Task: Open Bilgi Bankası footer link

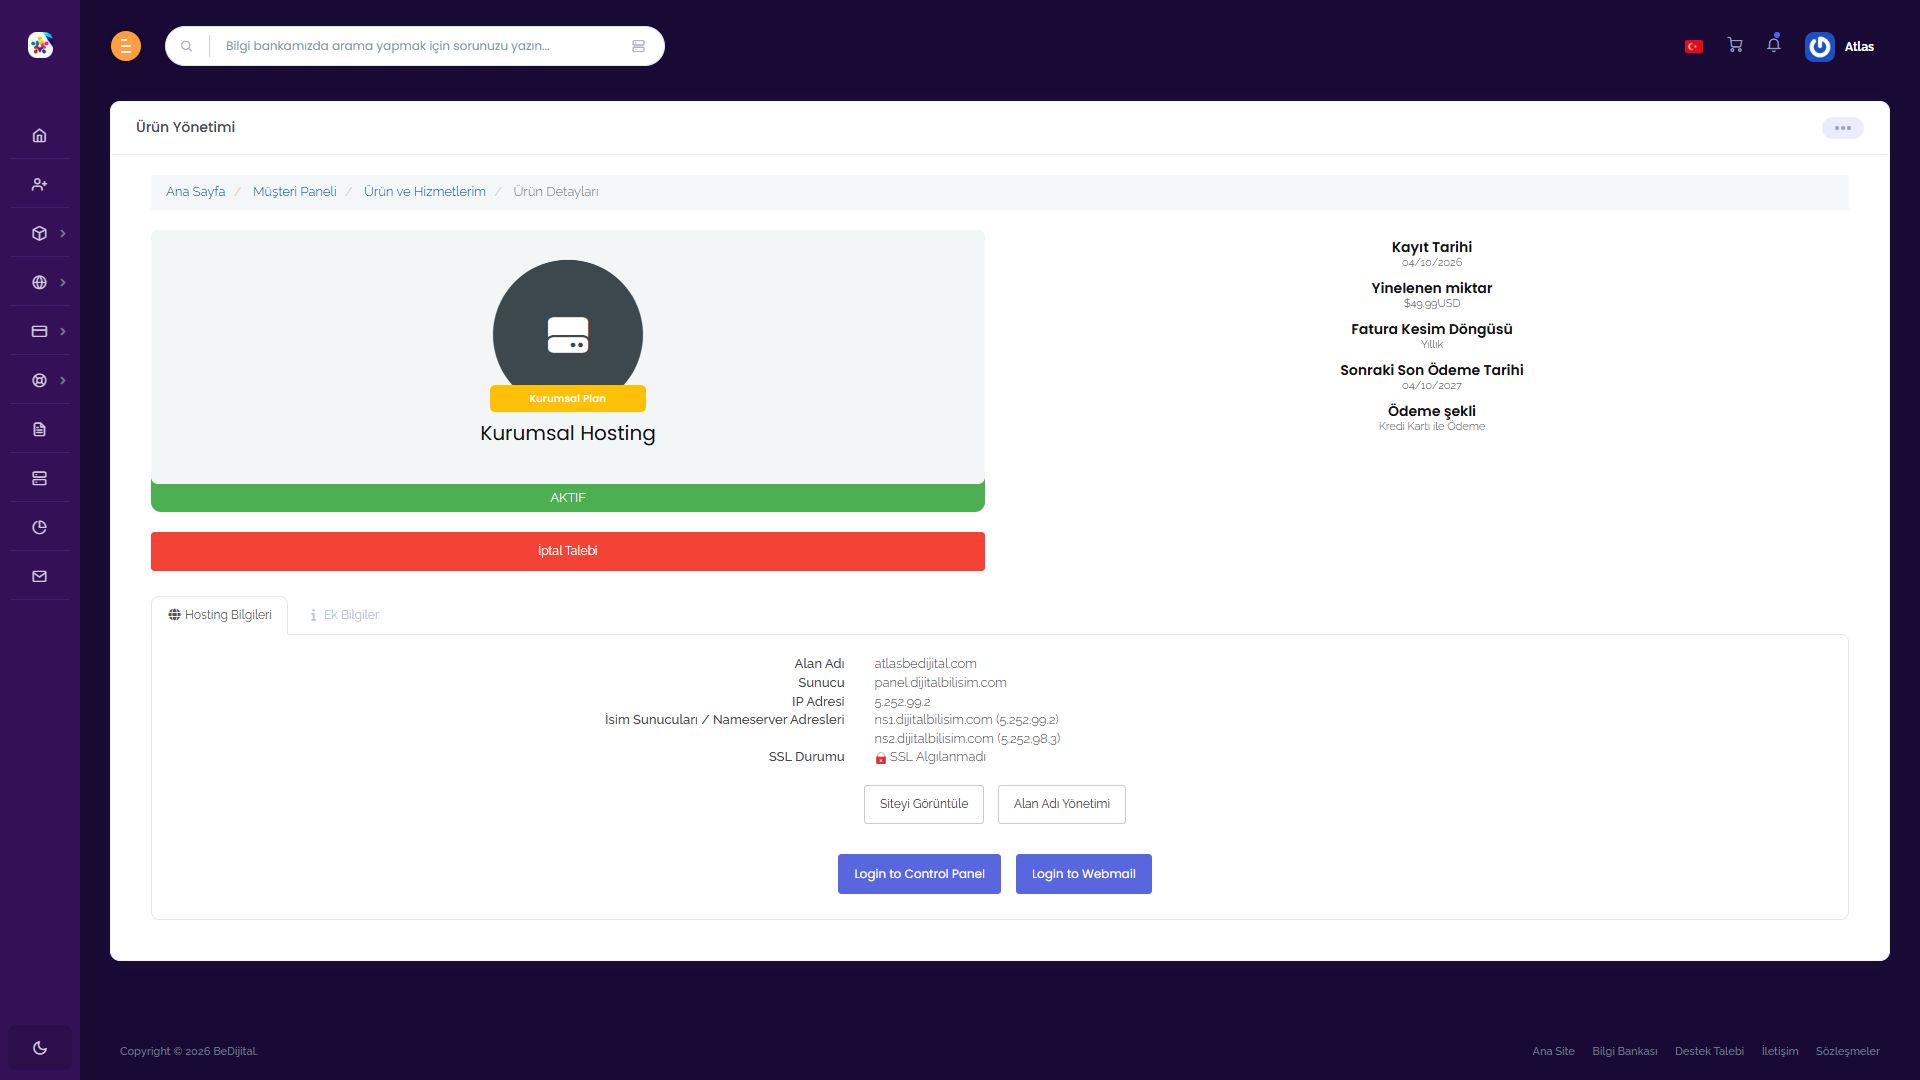Action: click(x=1625, y=1051)
